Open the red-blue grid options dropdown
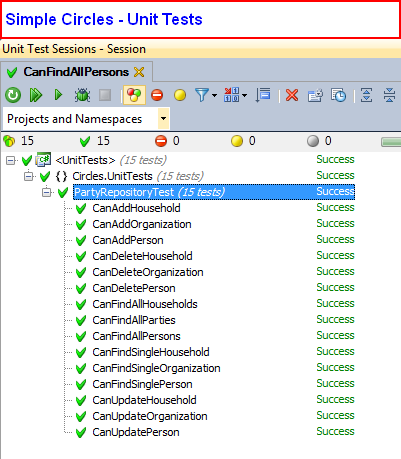The height and width of the screenshot is (459, 401). (235, 95)
